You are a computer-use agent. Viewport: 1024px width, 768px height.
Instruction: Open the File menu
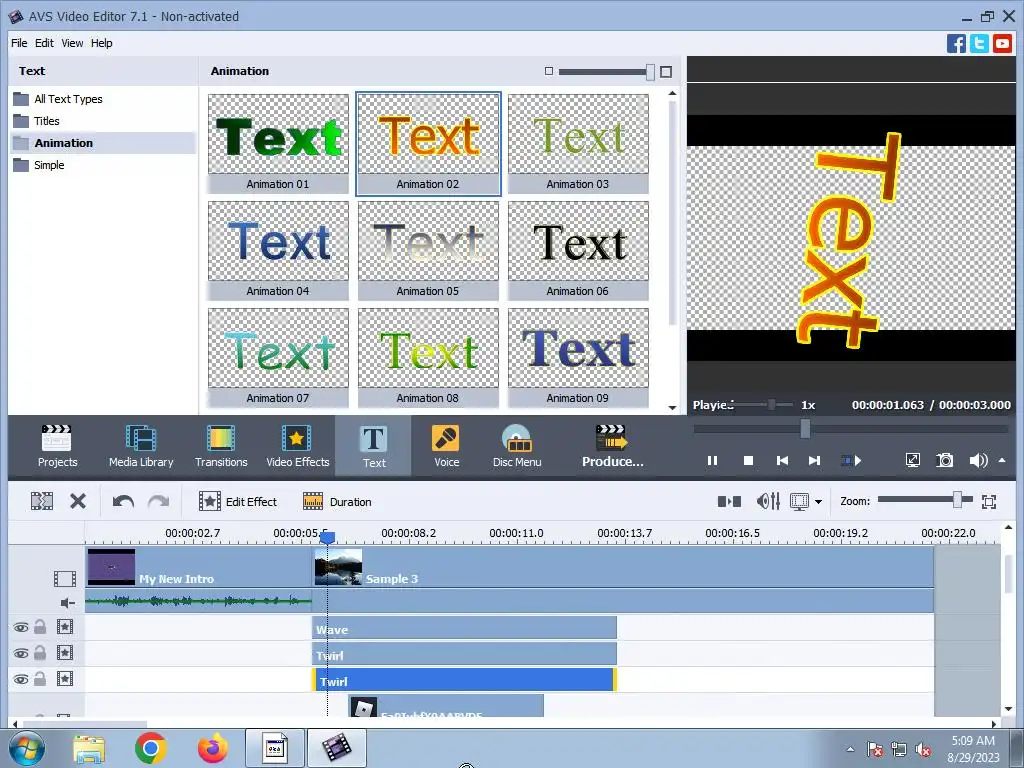pyautogui.click(x=19, y=43)
